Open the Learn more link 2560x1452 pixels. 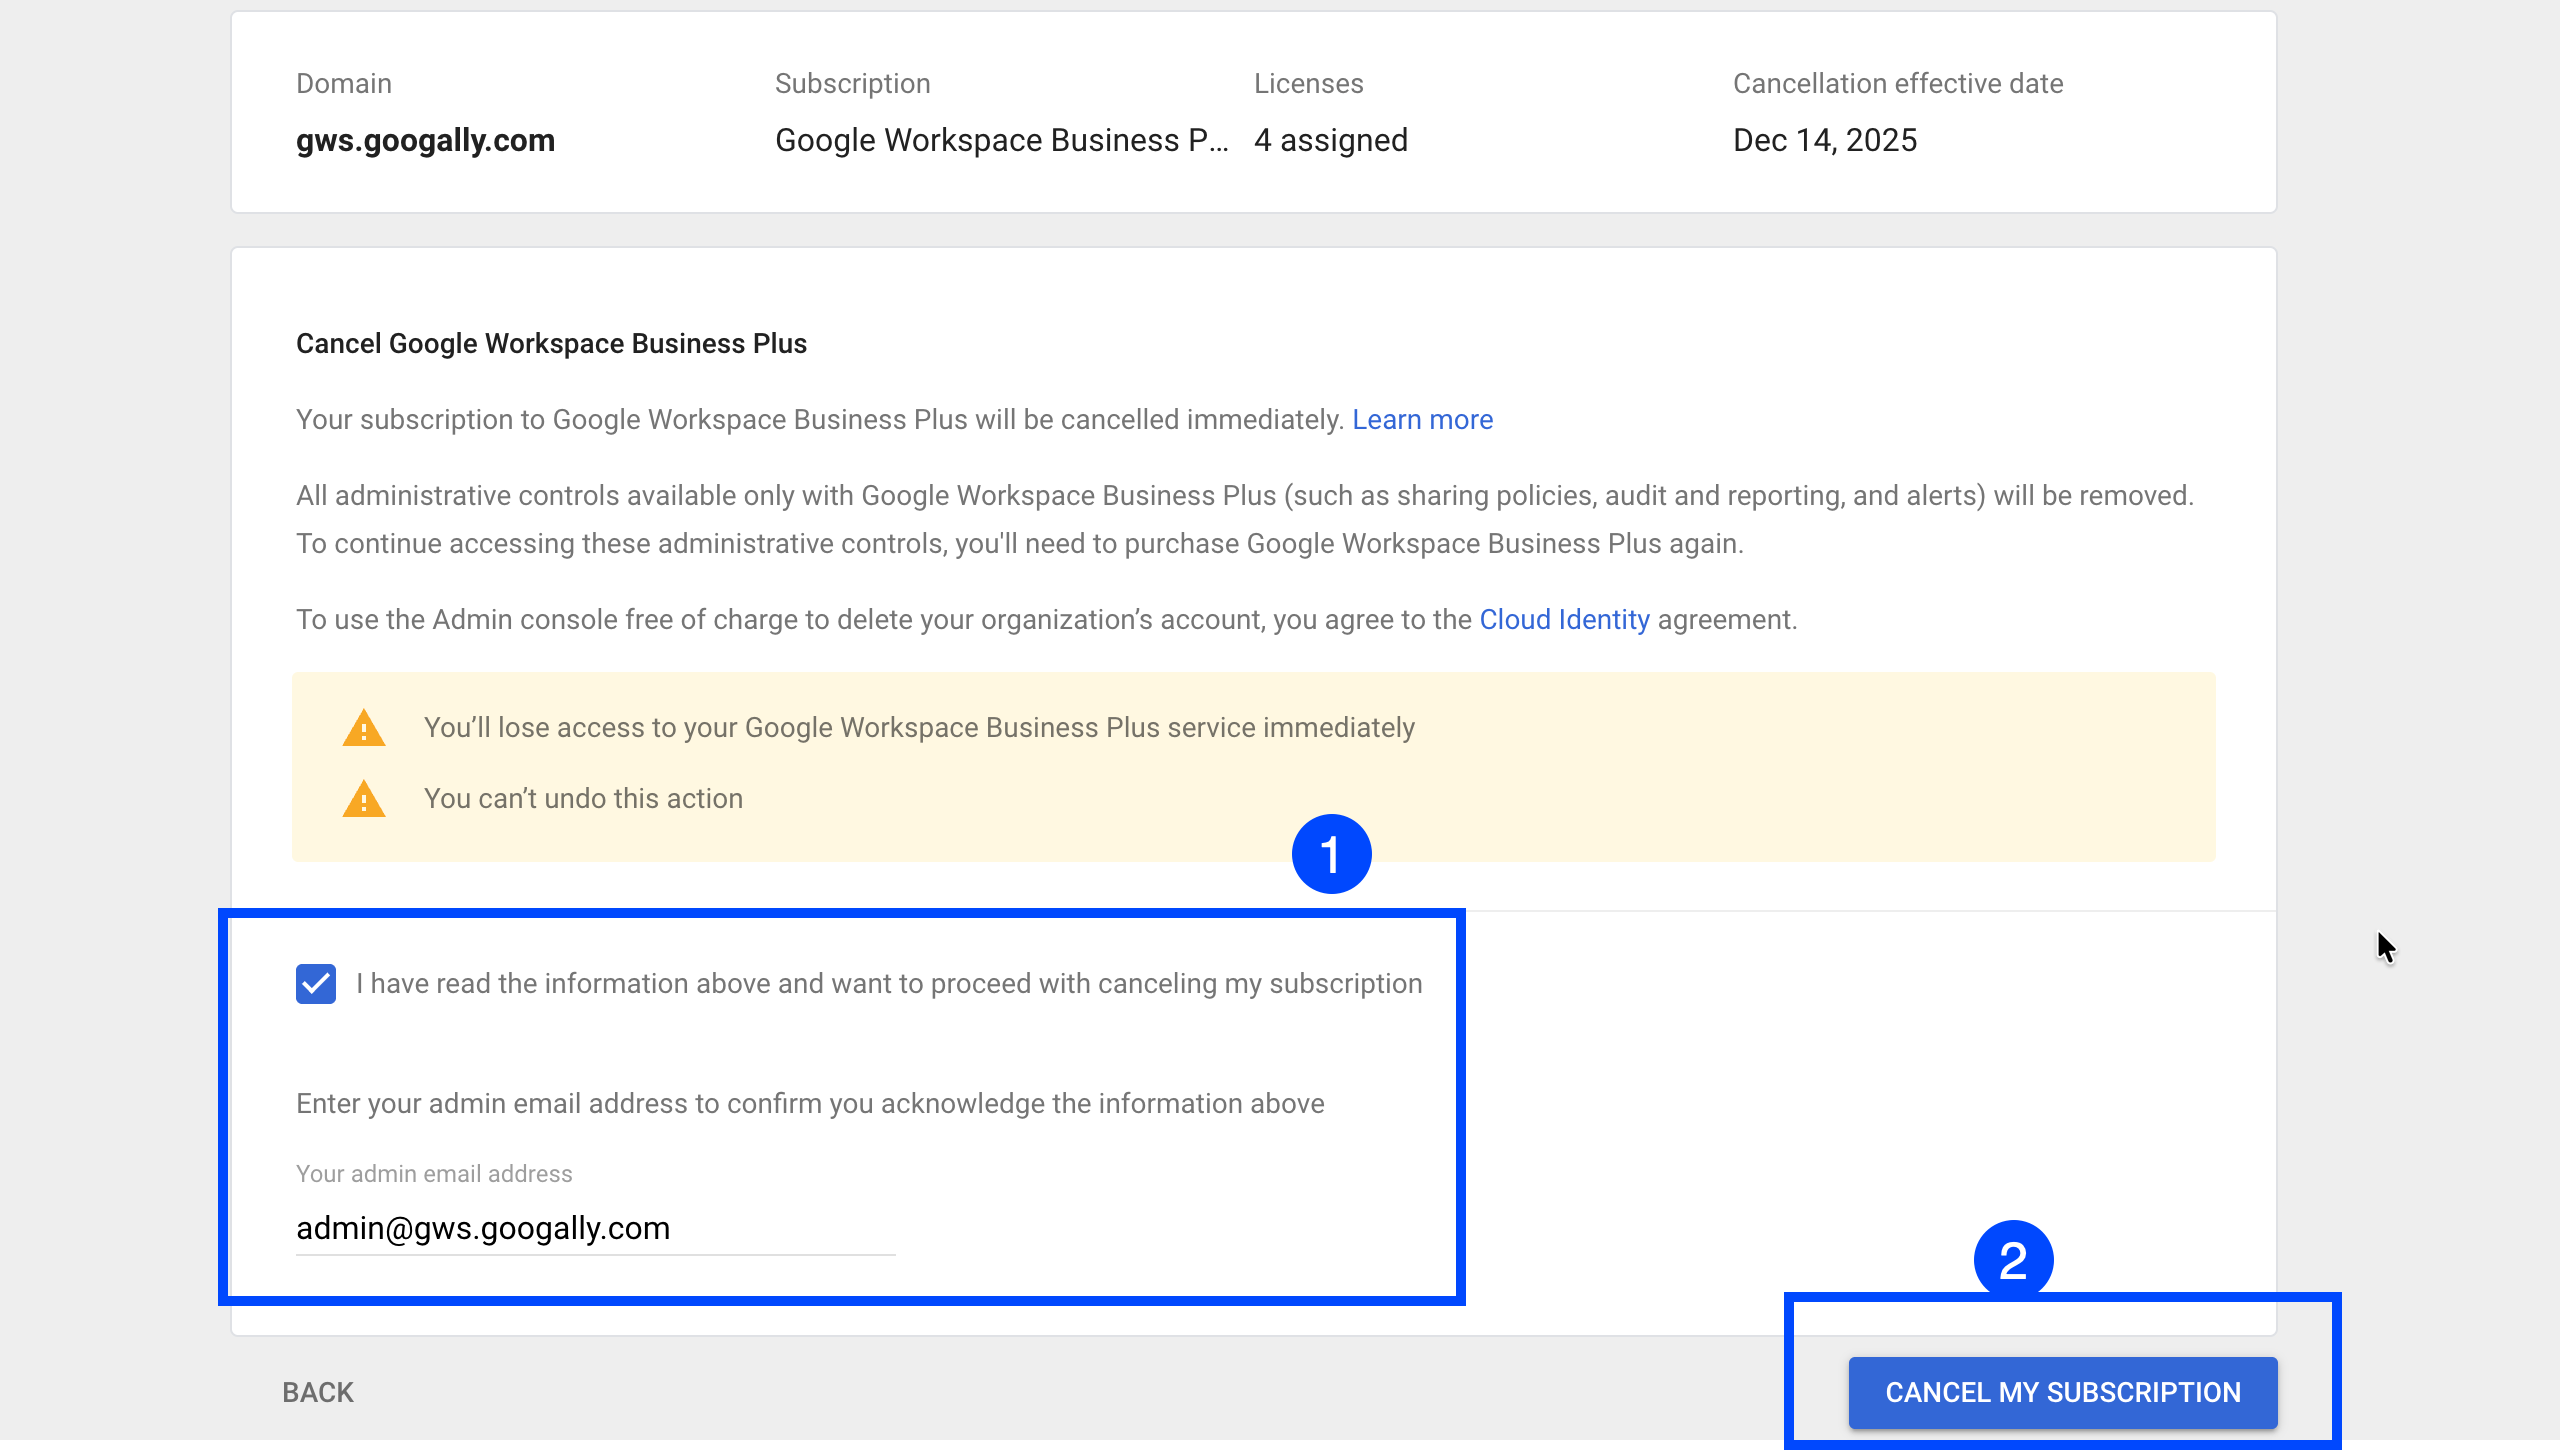coord(1422,420)
